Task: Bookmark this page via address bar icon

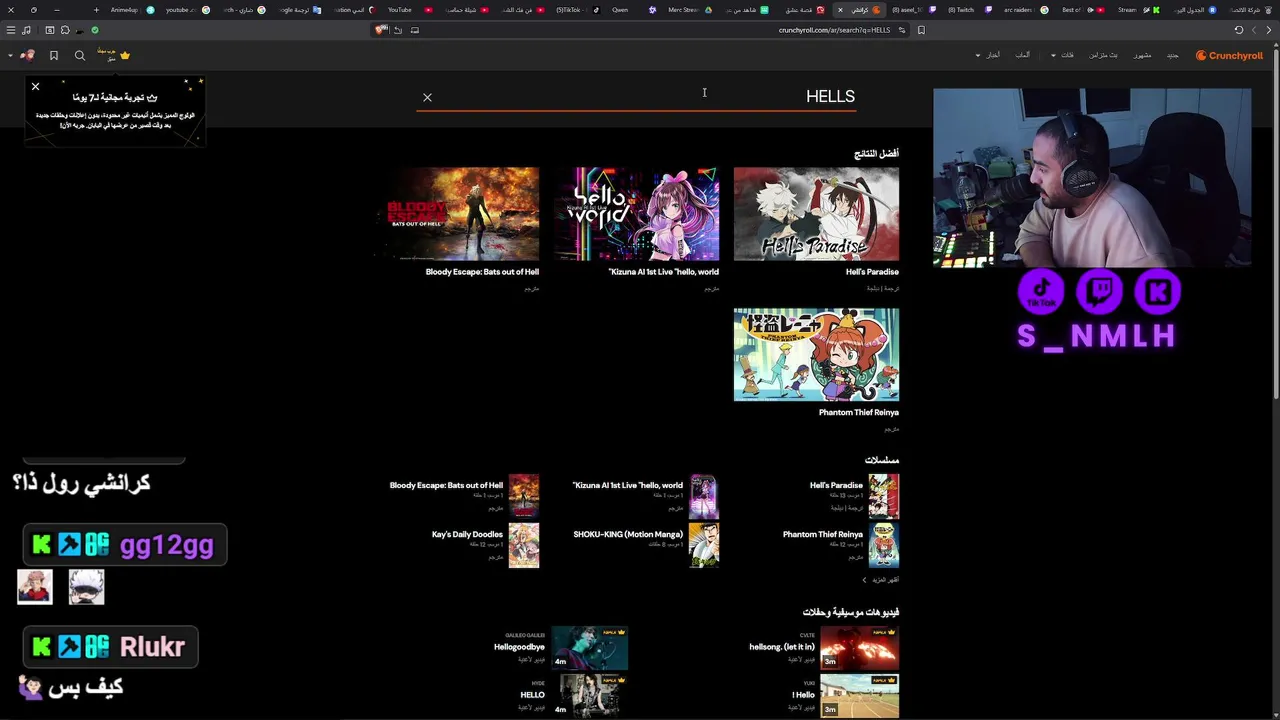Action: tap(921, 30)
